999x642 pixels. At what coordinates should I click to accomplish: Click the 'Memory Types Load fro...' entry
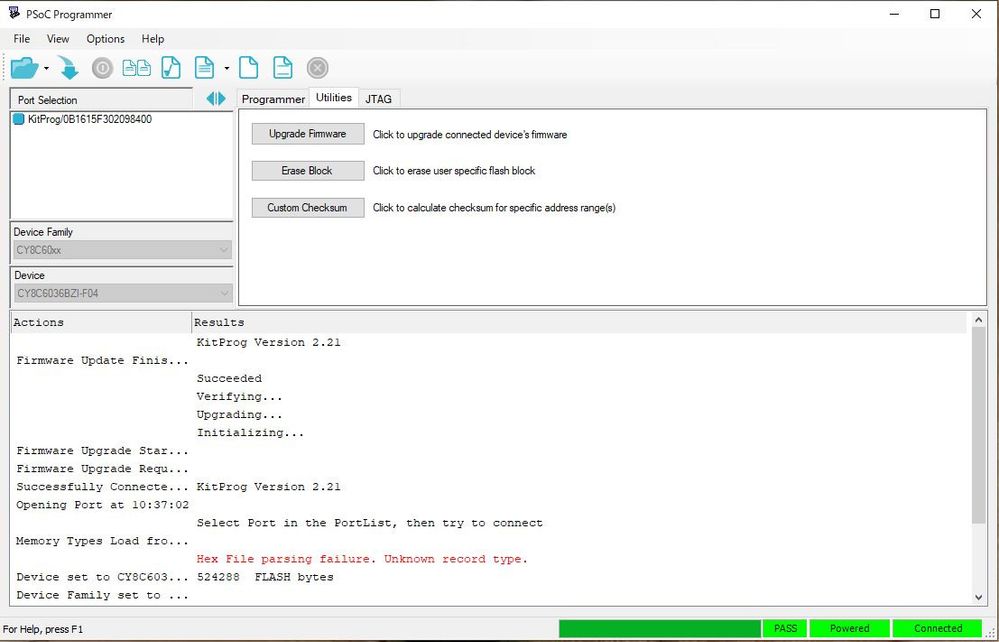(x=103, y=541)
